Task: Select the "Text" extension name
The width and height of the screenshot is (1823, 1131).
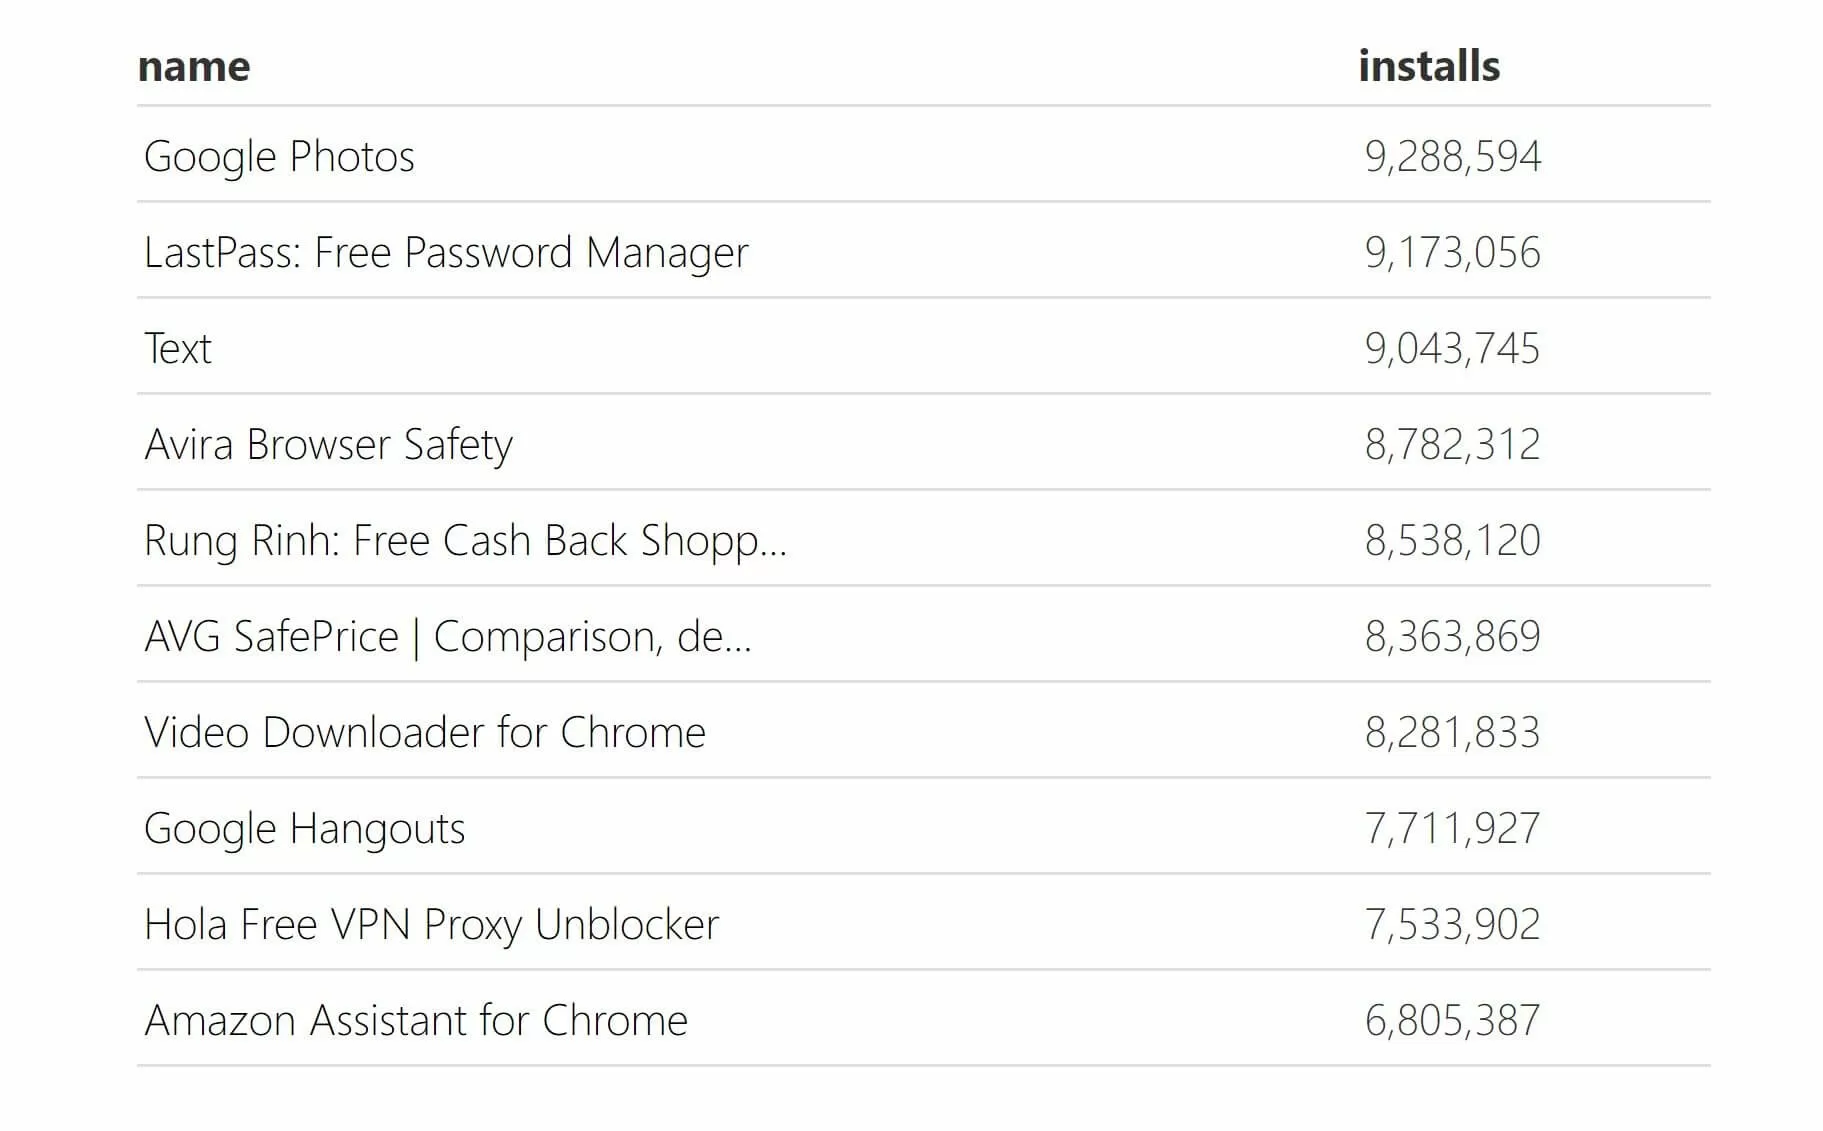Action: coord(178,349)
